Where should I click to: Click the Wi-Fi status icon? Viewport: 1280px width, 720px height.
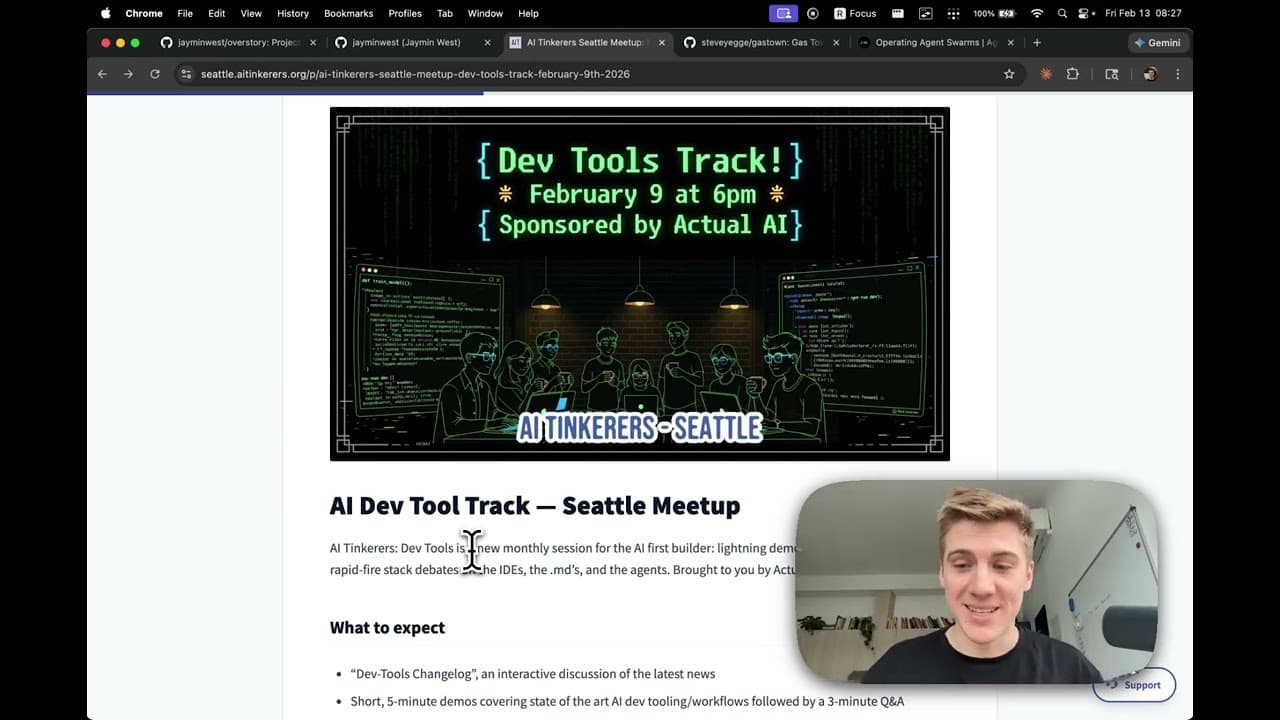[x=1037, y=13]
